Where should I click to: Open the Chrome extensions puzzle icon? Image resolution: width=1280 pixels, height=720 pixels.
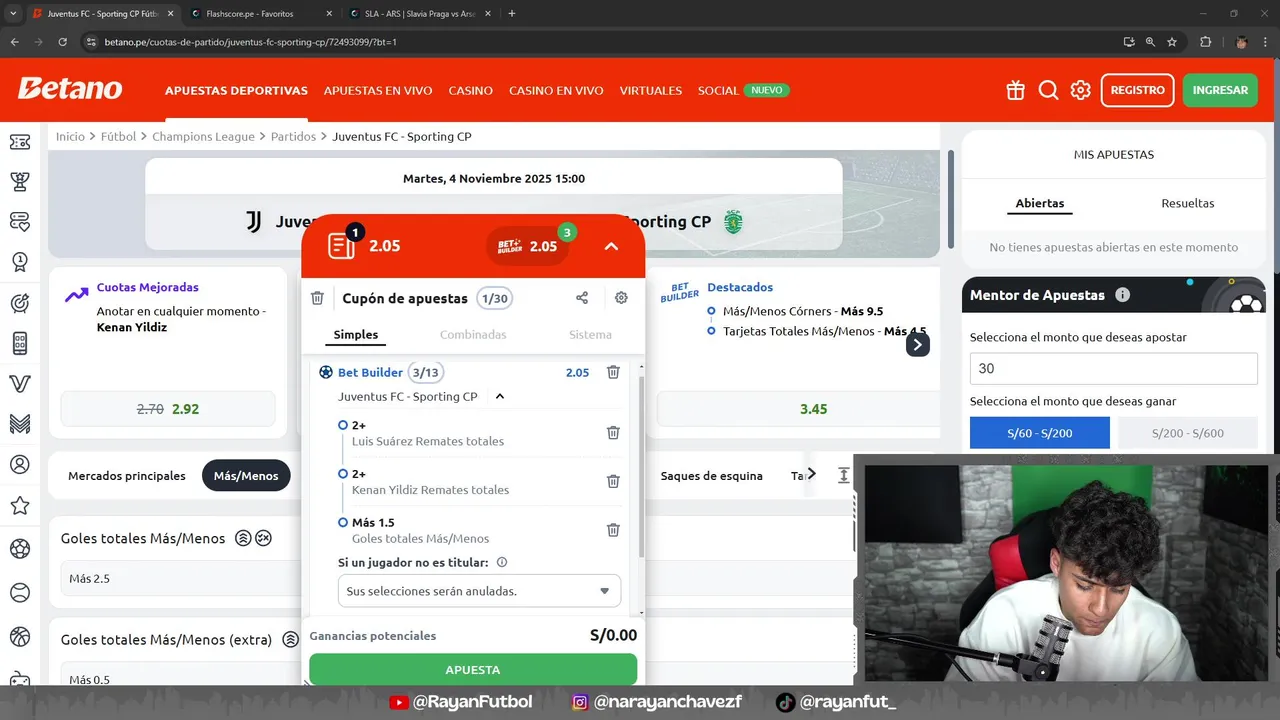click(x=1205, y=42)
